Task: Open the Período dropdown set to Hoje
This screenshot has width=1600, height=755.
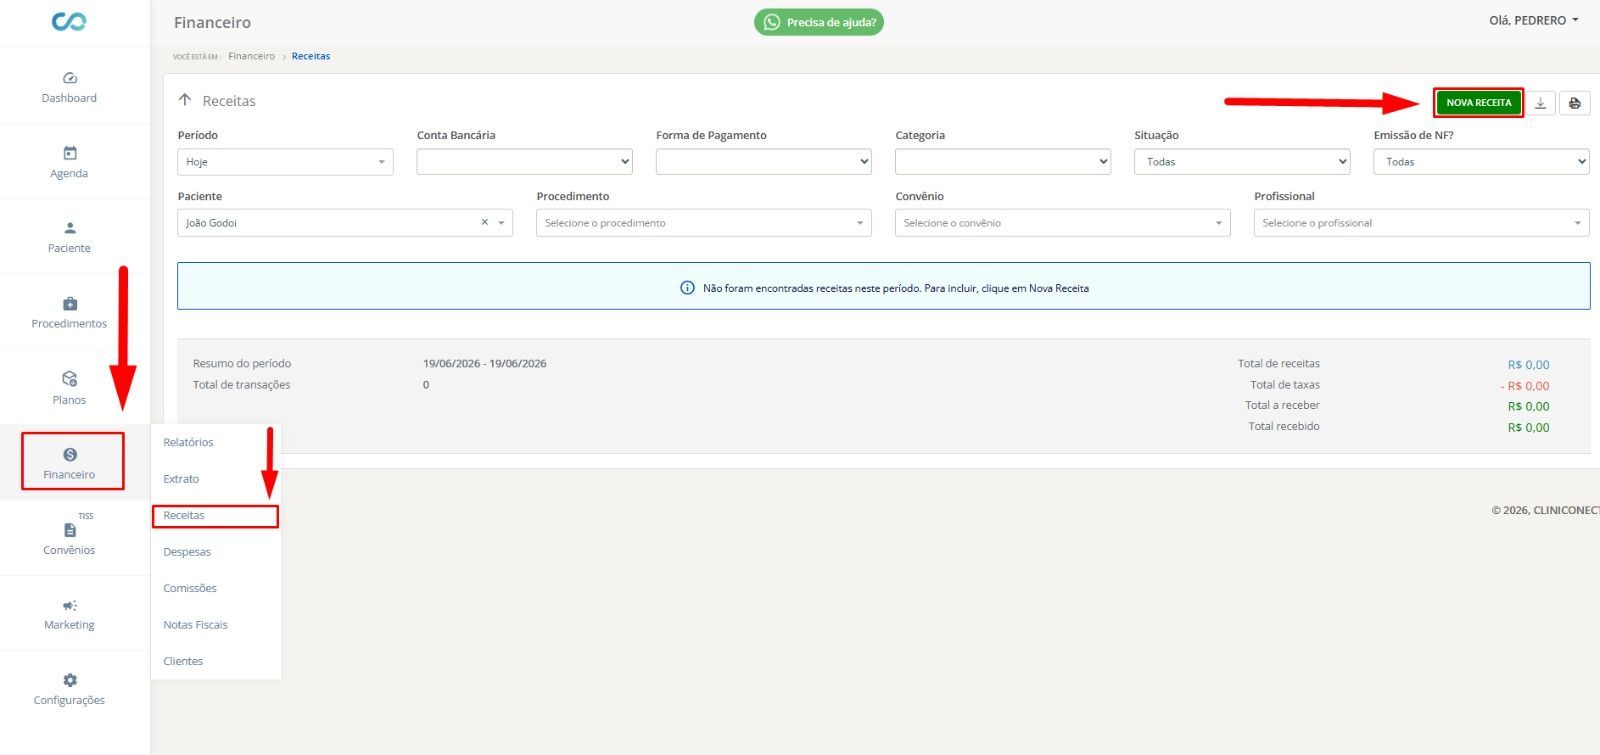Action: (x=285, y=162)
